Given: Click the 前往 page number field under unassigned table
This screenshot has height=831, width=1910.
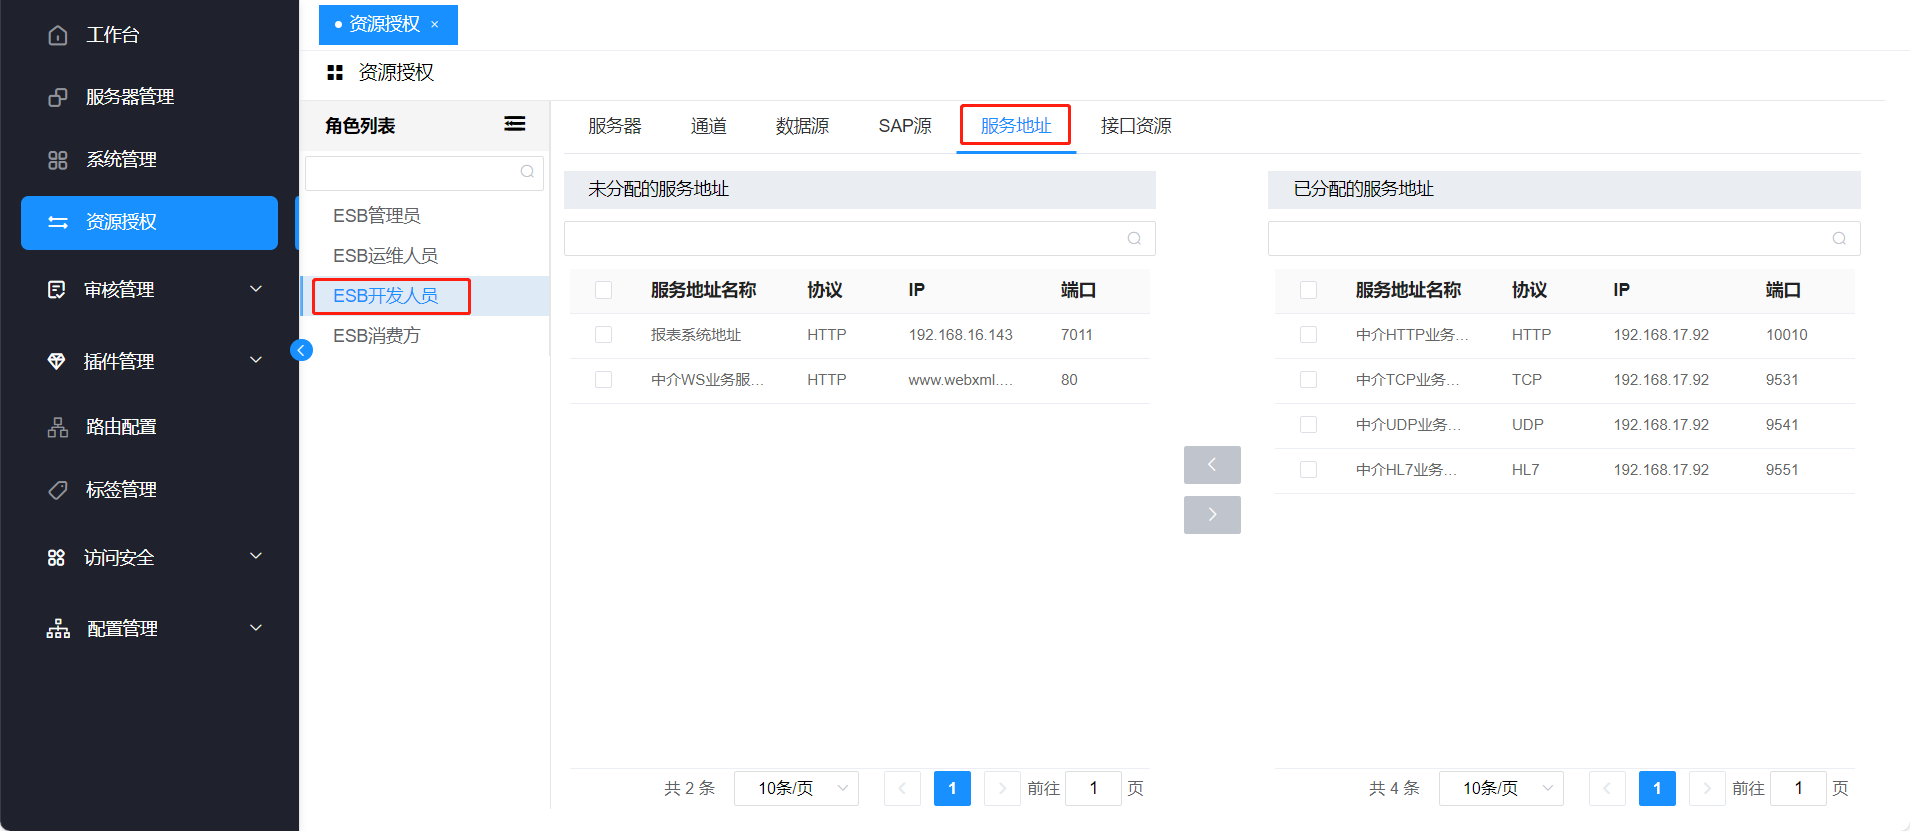Looking at the screenshot, I should click(x=1093, y=788).
